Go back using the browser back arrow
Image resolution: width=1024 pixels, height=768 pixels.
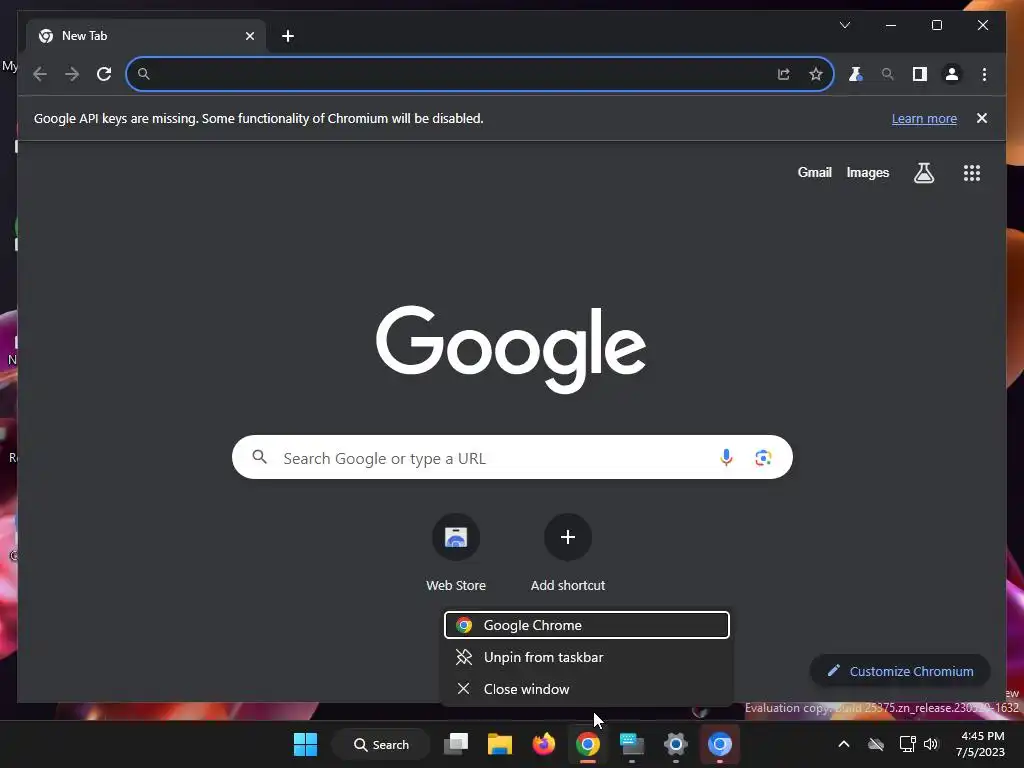click(x=40, y=74)
